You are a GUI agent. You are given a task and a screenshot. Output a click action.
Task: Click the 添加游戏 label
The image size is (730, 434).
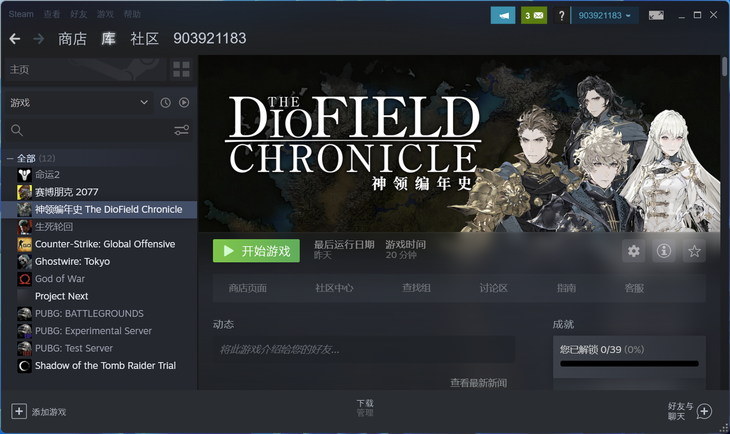pos(49,412)
